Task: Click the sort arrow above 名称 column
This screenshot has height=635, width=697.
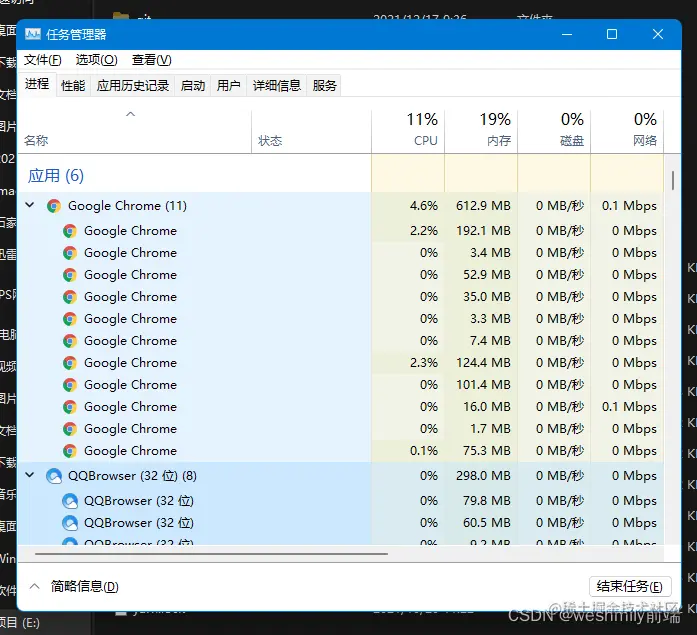Action: click(130, 114)
